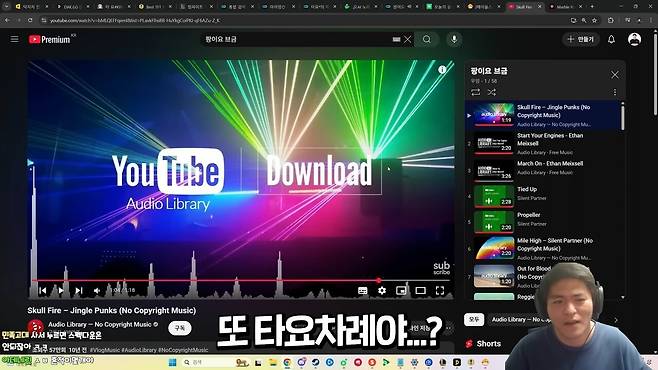Screen dimensions: 658x370
Task: Skip to previous video in player
Action: 42,290
